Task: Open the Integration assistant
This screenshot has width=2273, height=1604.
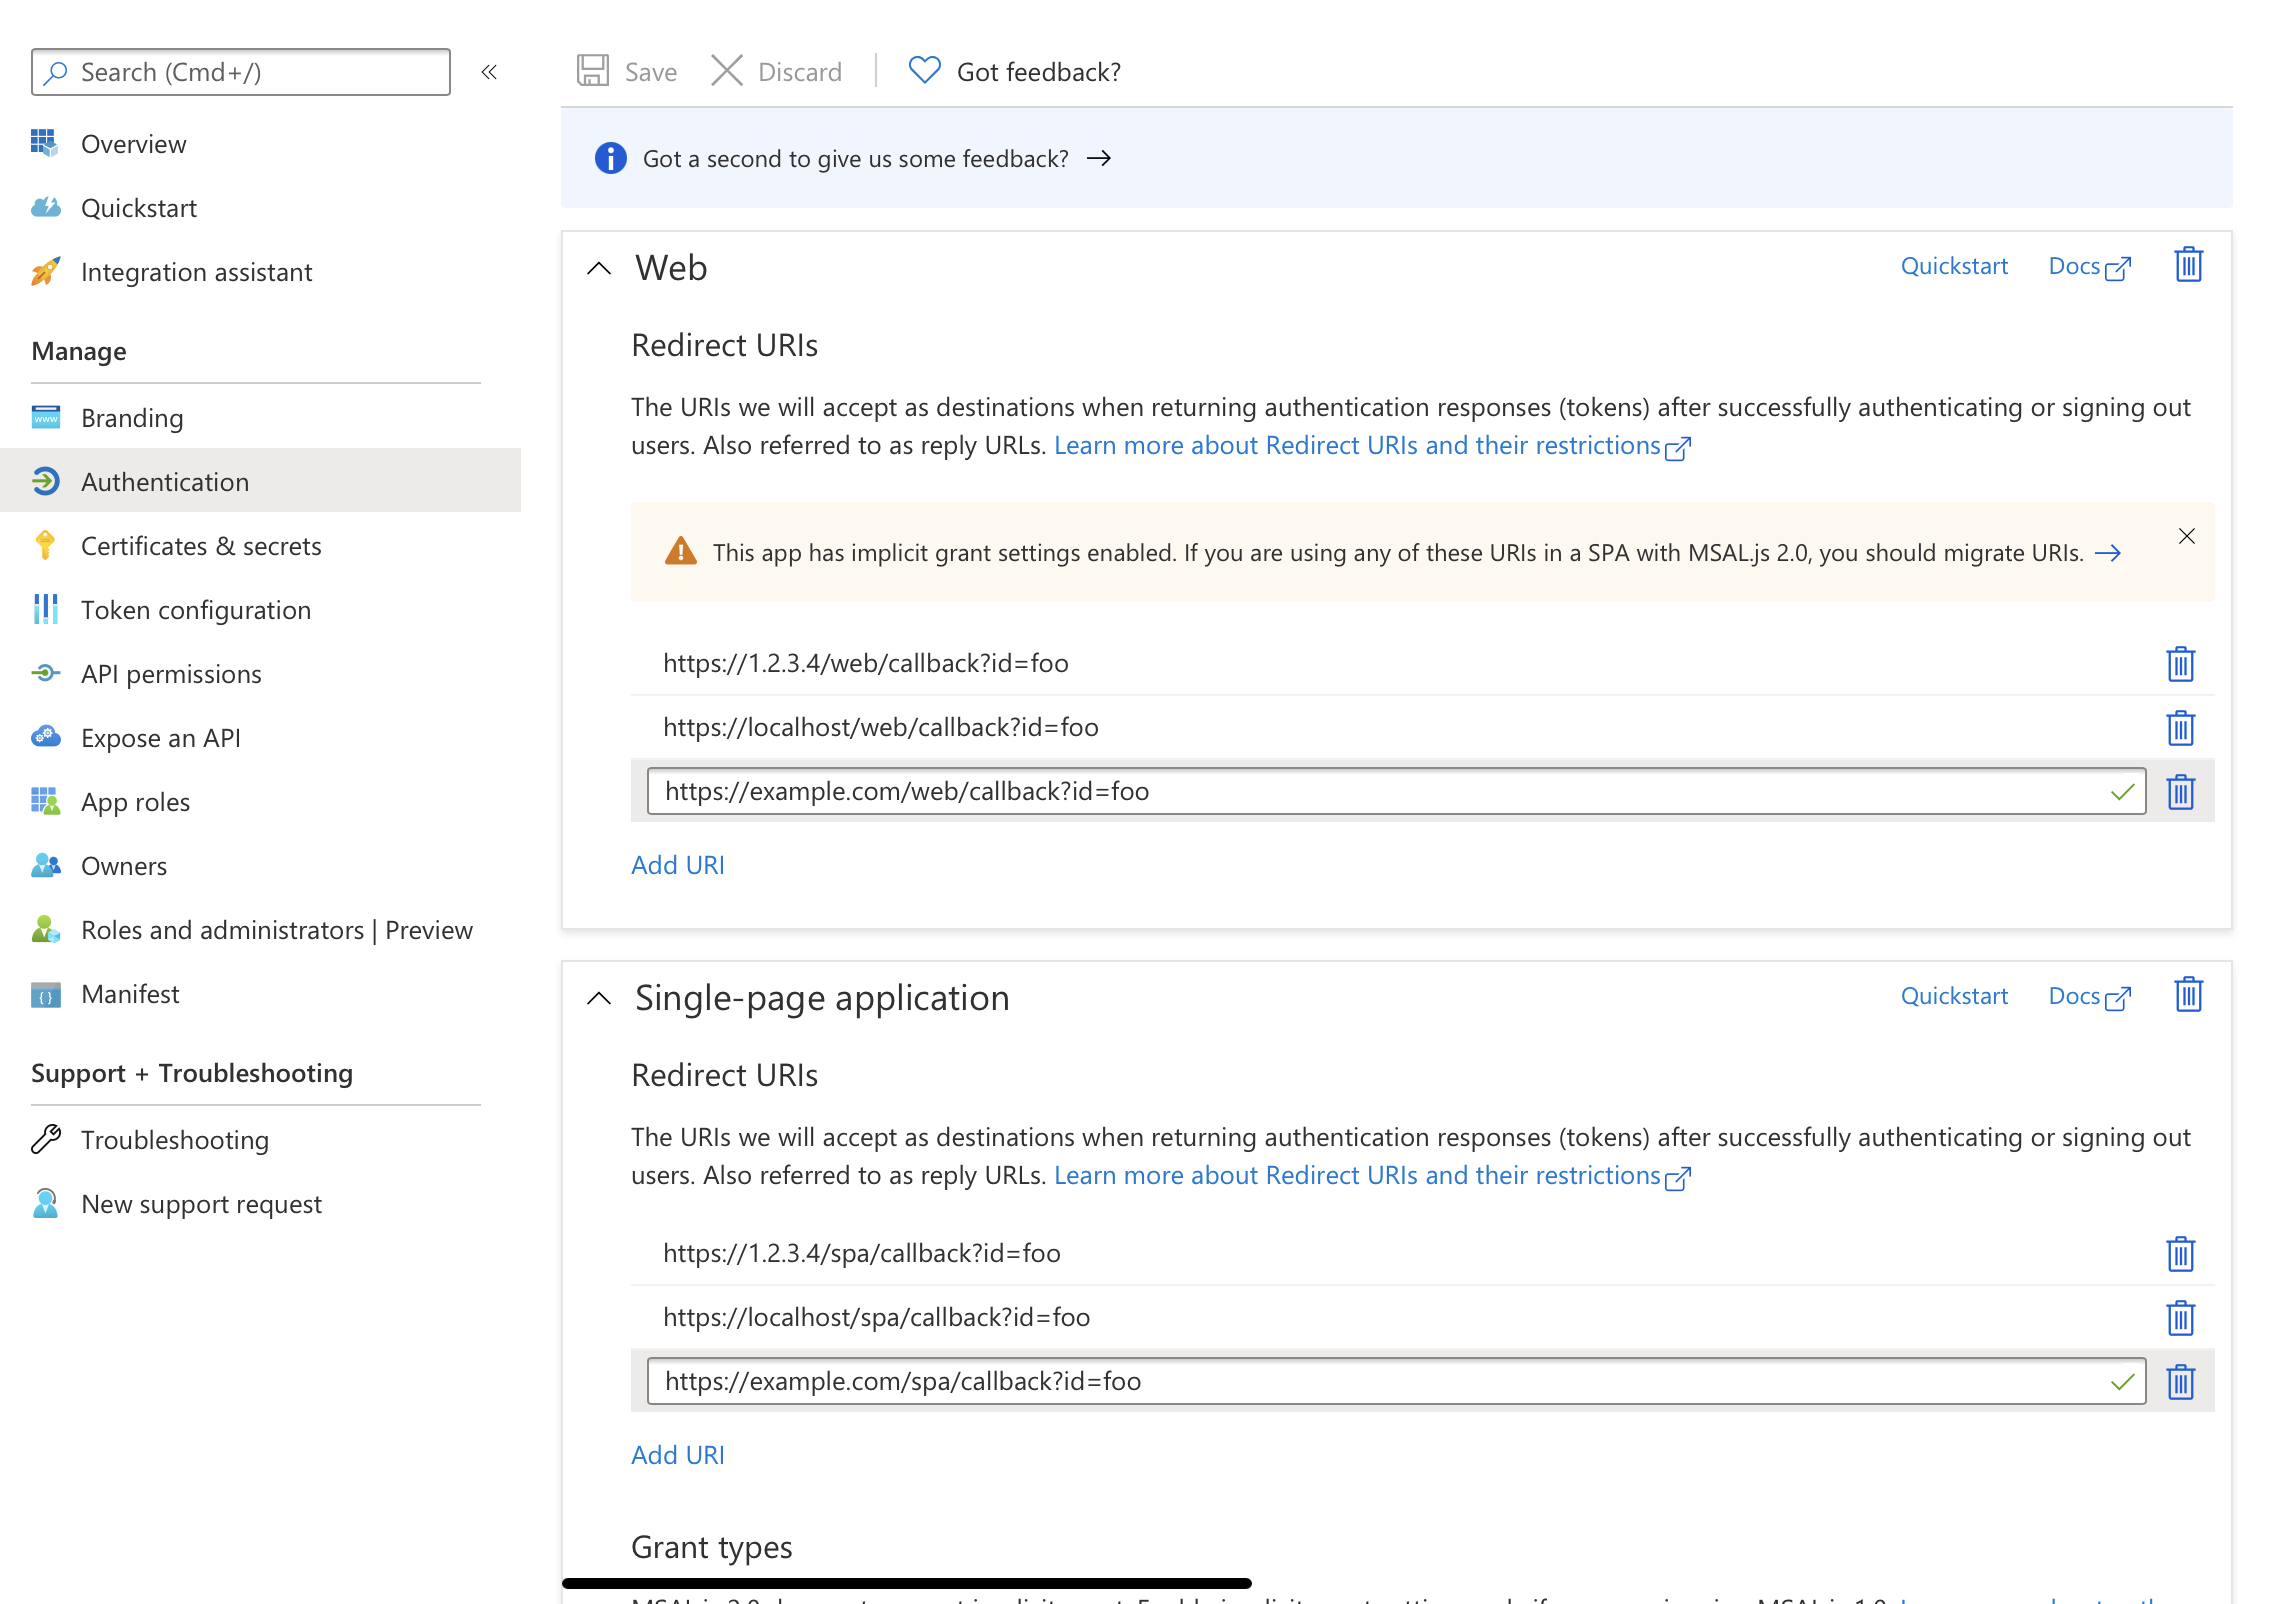Action: pos(196,271)
